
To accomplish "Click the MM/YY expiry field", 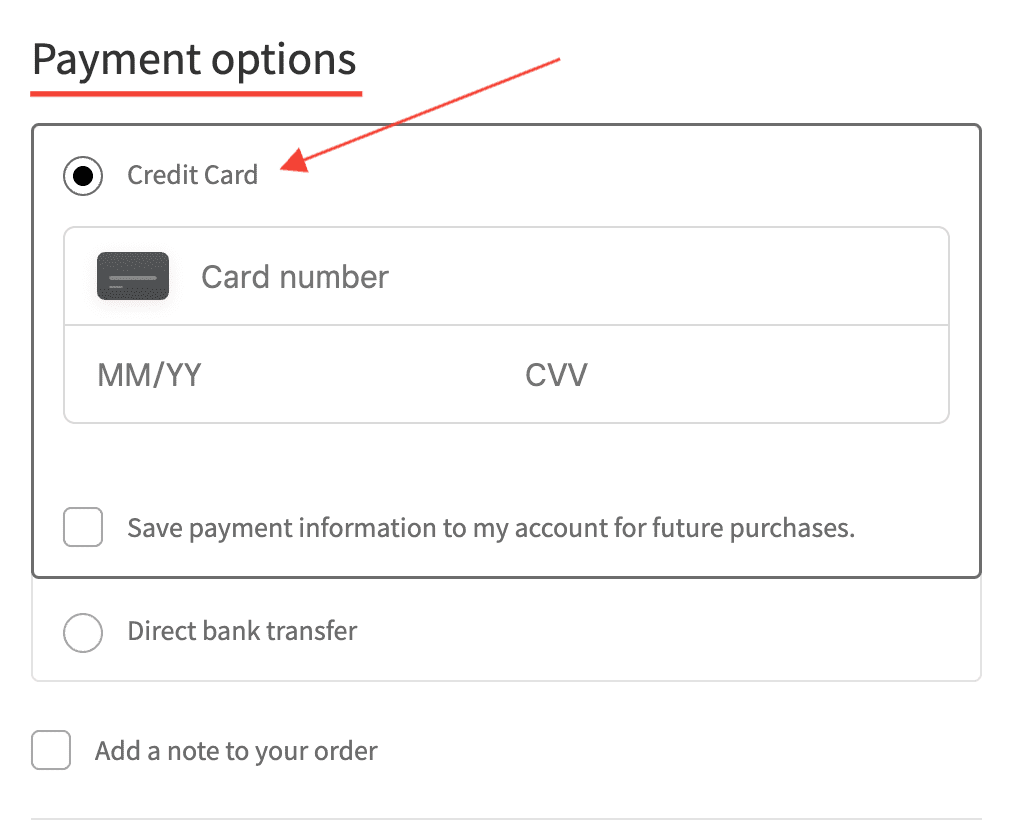I will [x=250, y=375].
